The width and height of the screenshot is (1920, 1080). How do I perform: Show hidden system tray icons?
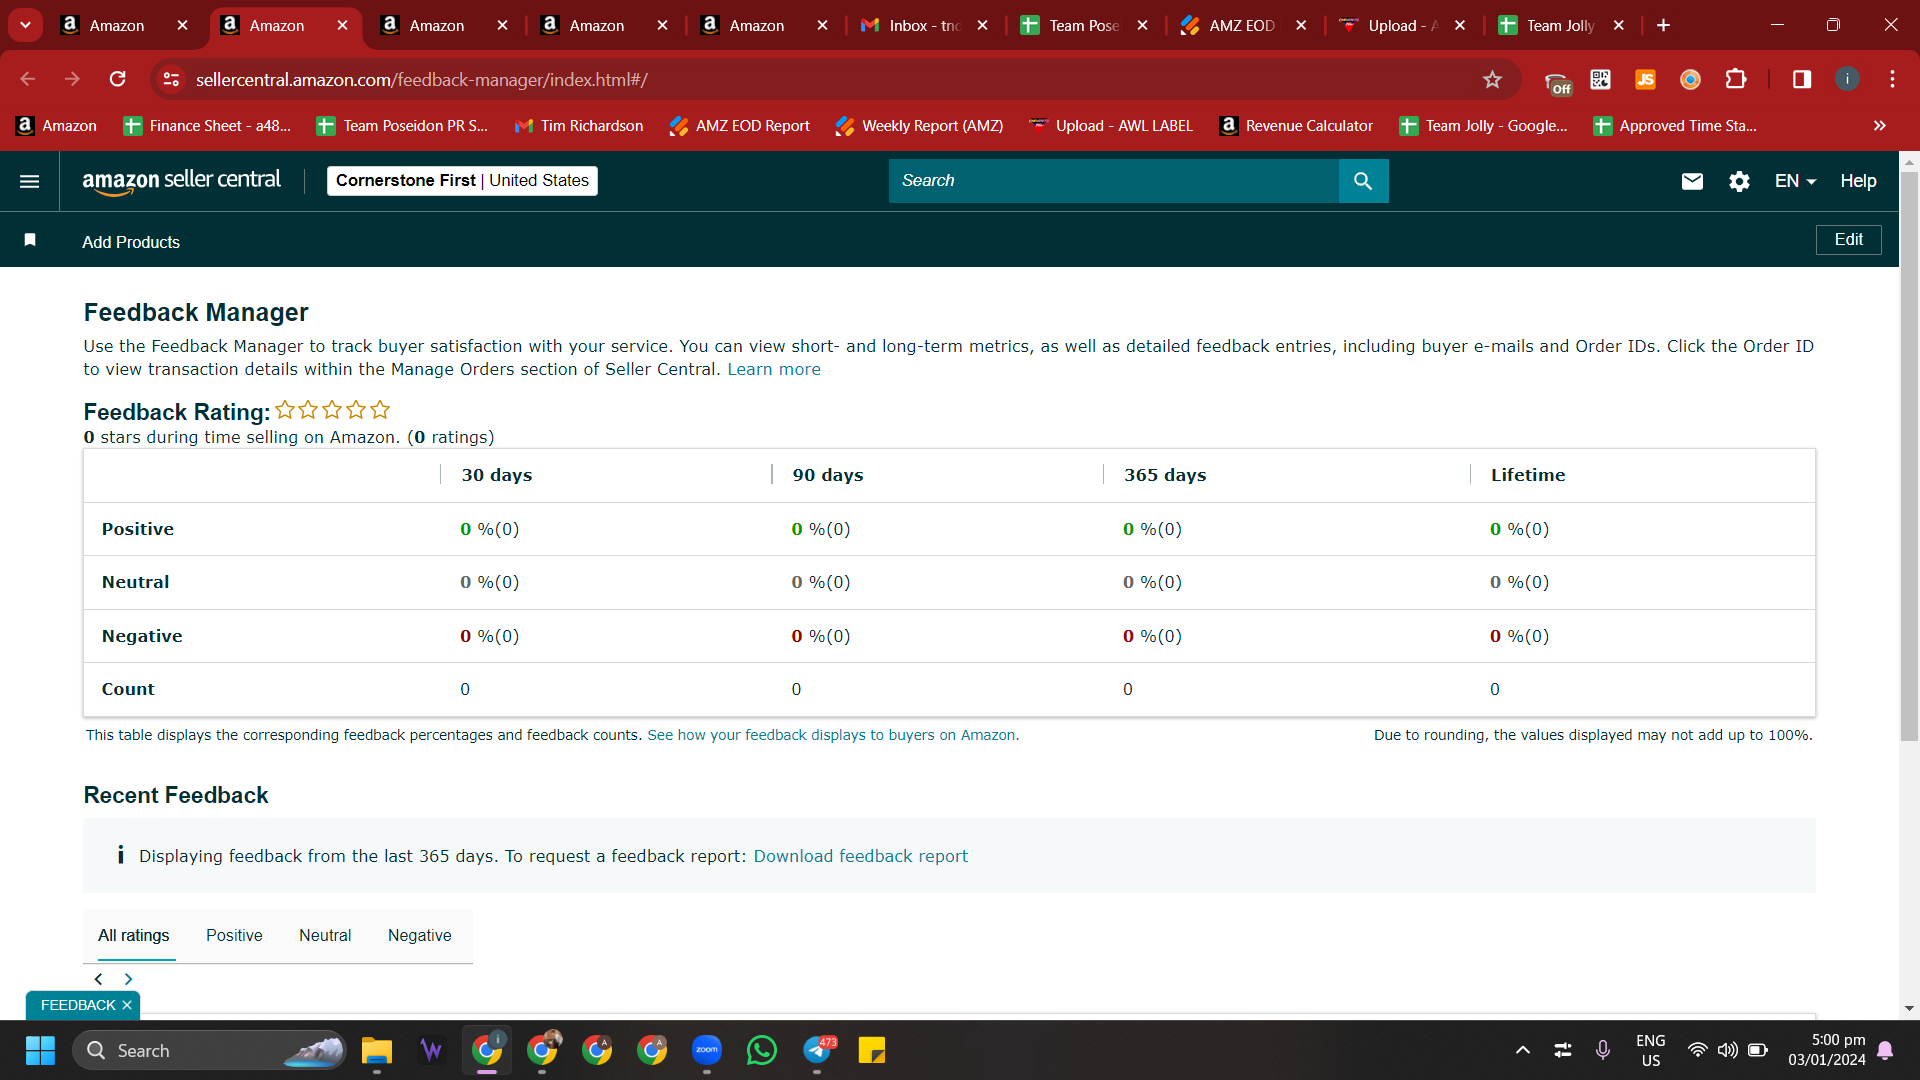[x=1522, y=1050]
